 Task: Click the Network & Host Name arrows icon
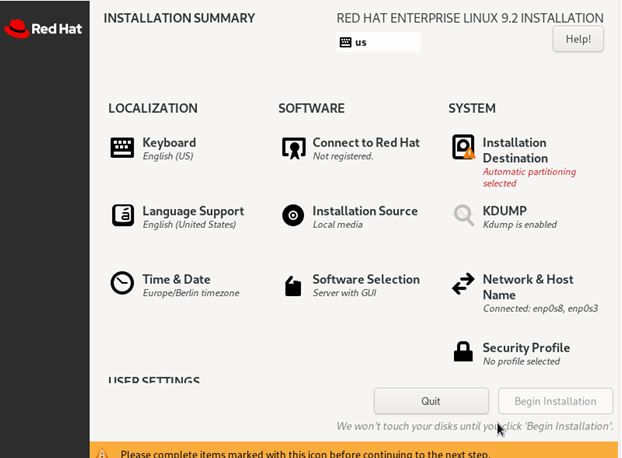[463, 284]
